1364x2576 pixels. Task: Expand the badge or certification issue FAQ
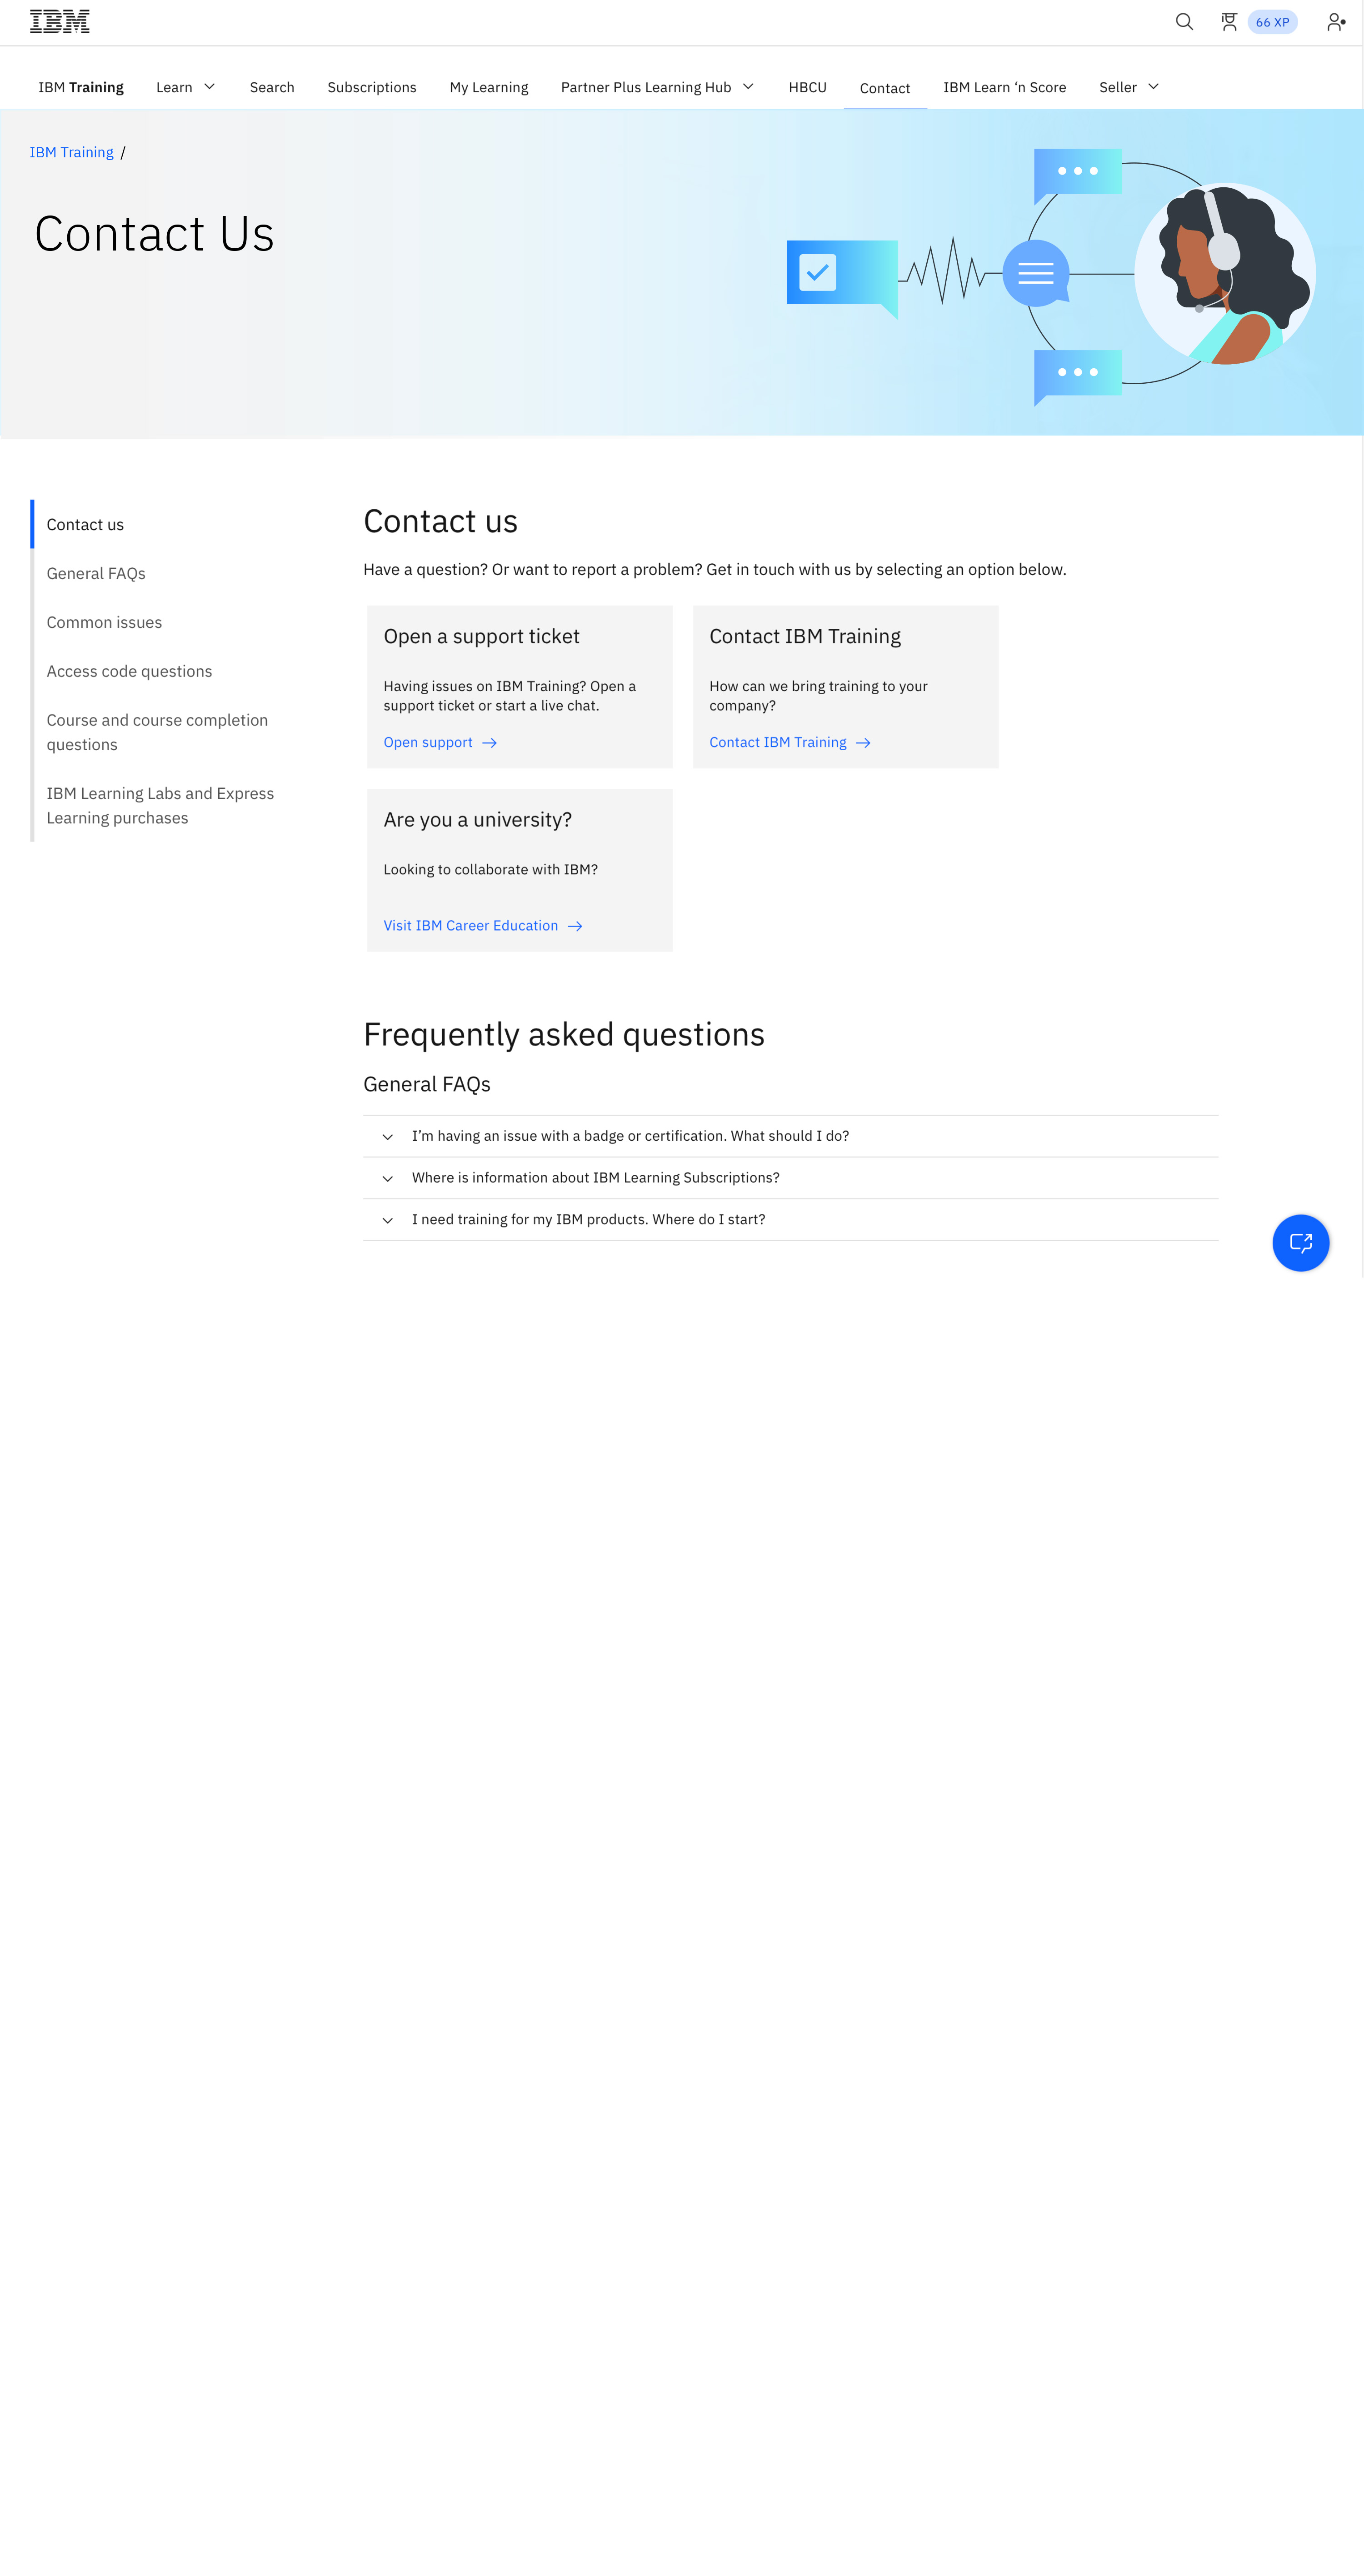pyautogui.click(x=630, y=1136)
